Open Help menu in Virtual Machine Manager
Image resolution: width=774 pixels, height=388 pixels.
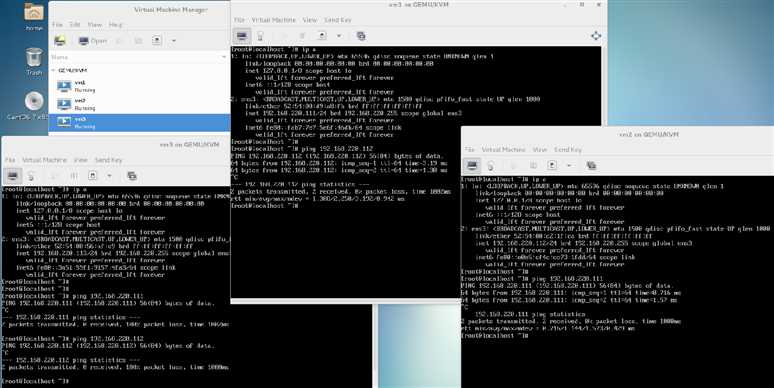[x=116, y=24]
